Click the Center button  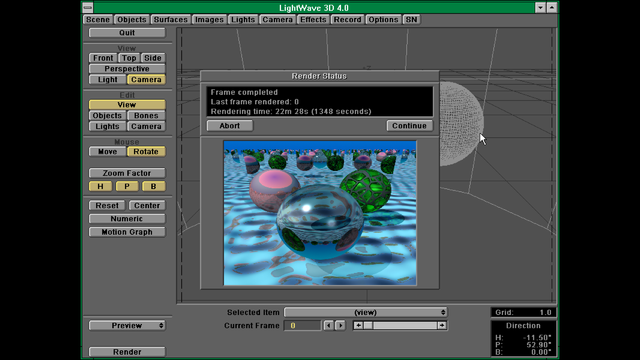147,205
